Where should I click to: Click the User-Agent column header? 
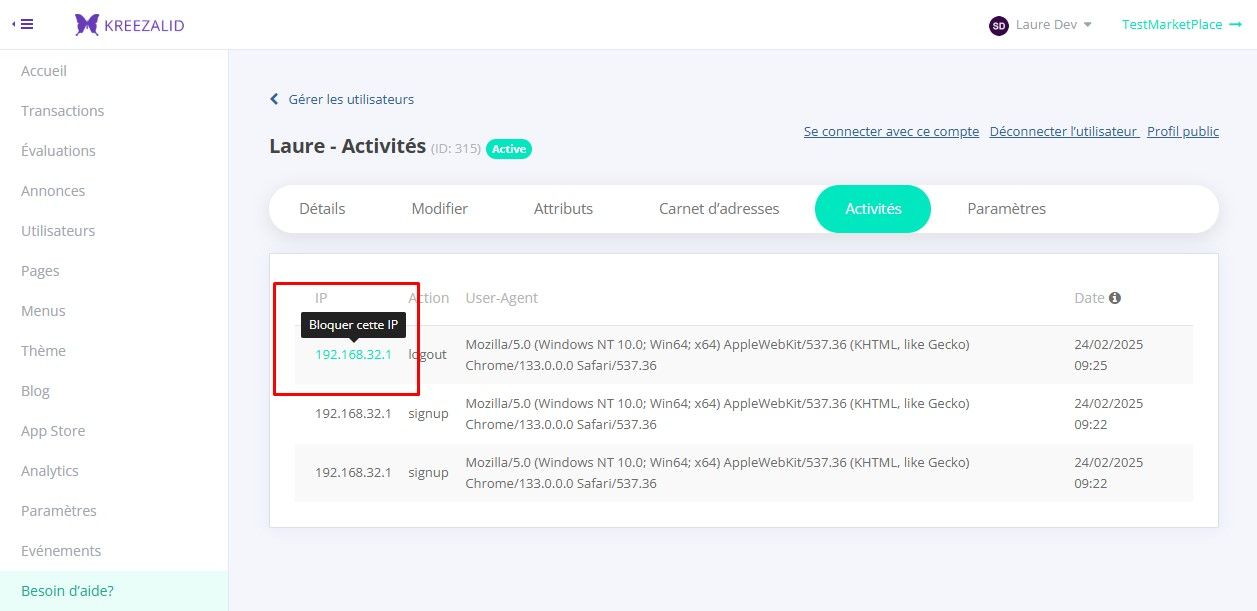tap(501, 298)
